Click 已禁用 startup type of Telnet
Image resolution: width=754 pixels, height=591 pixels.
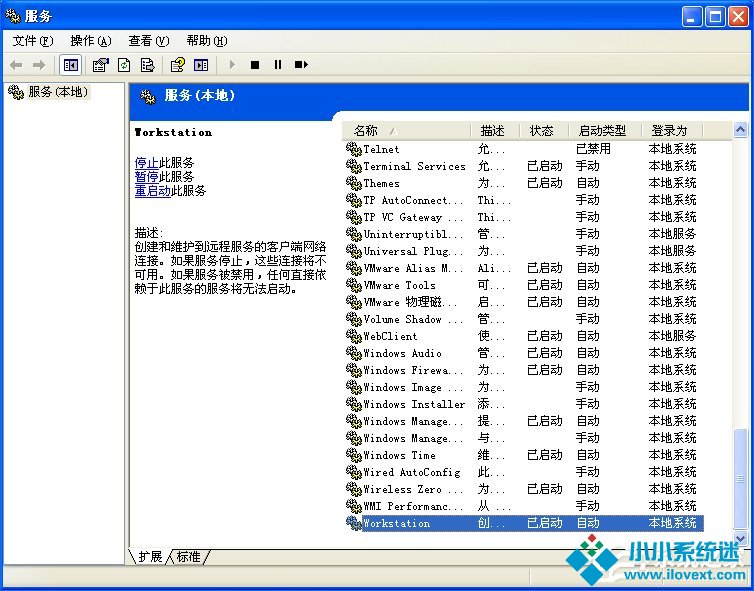(593, 149)
